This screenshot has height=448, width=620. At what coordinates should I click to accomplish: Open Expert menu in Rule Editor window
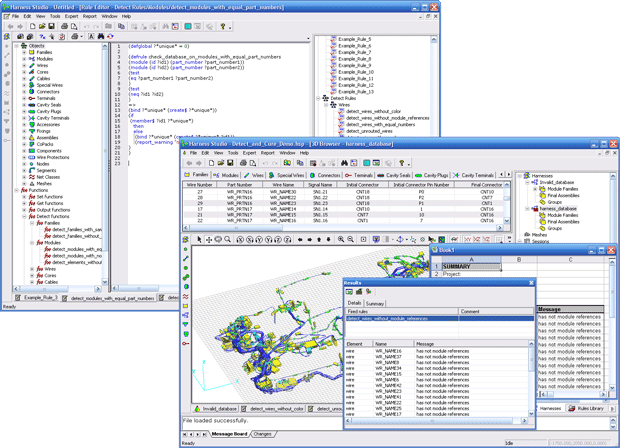pos(71,16)
